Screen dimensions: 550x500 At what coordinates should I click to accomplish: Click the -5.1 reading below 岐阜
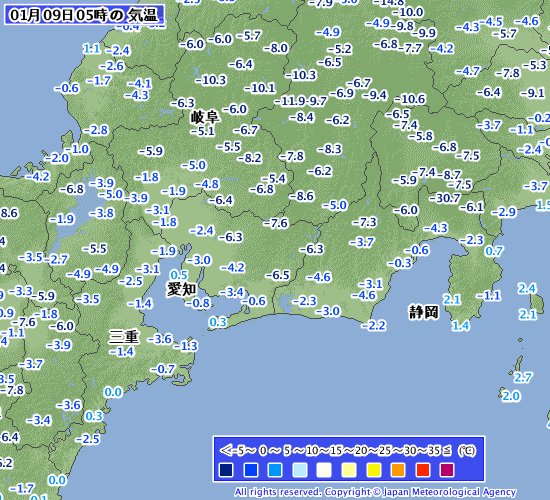tap(202, 131)
